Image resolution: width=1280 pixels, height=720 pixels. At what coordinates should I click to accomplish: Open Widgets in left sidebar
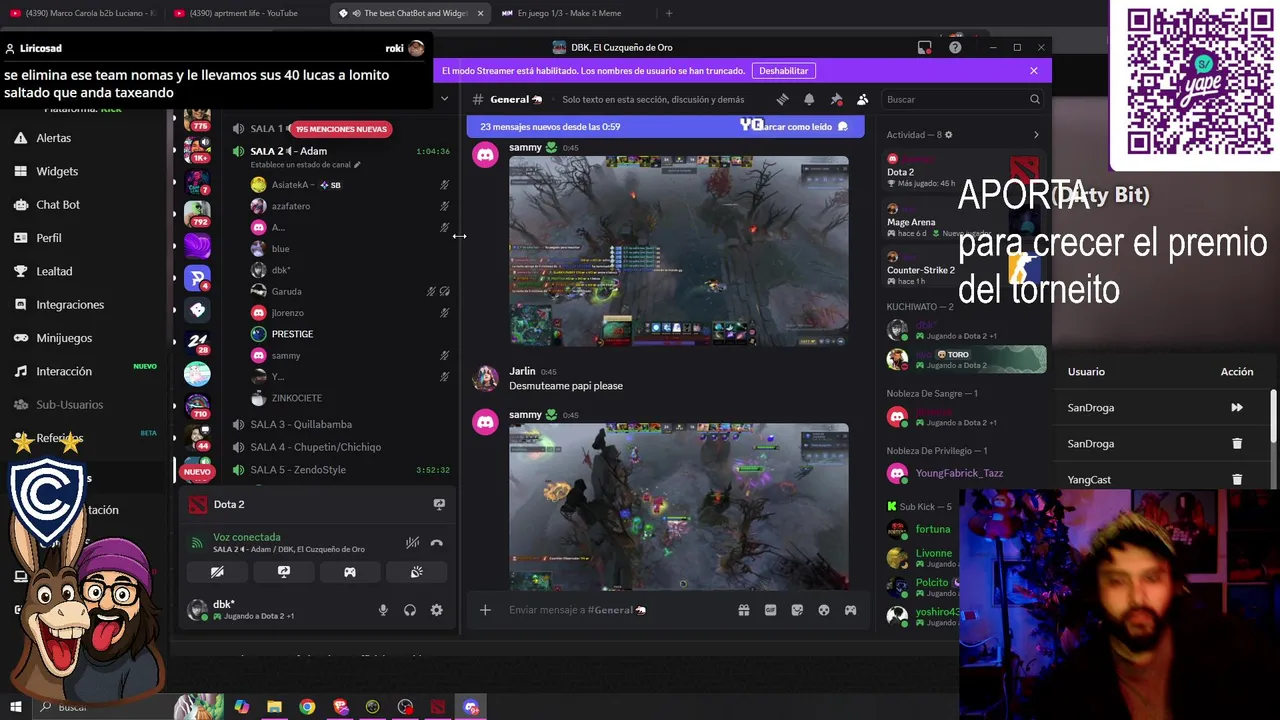click(57, 171)
